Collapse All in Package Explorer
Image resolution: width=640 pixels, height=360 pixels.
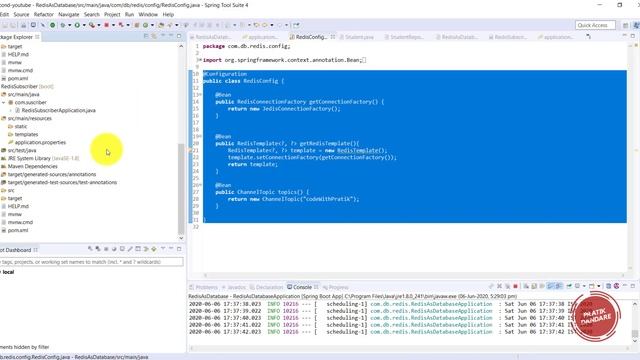pyautogui.click(x=146, y=36)
